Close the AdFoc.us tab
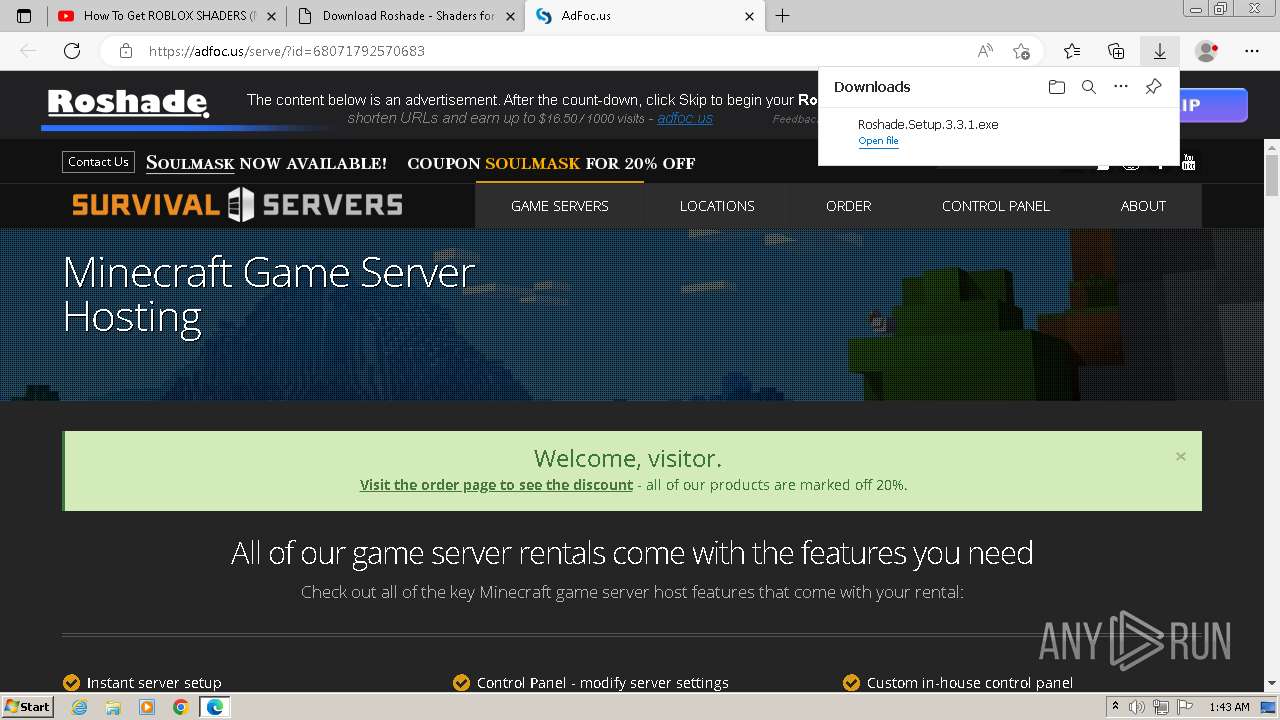 750,16
